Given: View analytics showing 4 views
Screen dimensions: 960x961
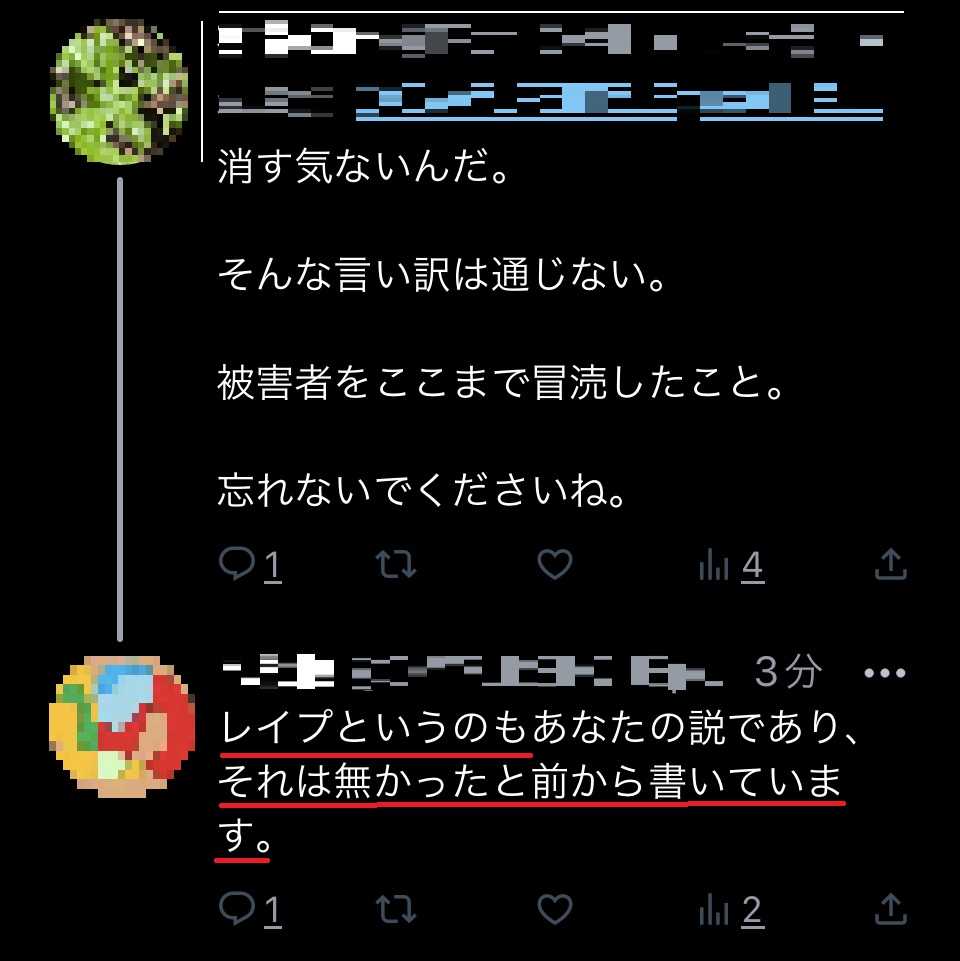Looking at the screenshot, I should [x=731, y=564].
